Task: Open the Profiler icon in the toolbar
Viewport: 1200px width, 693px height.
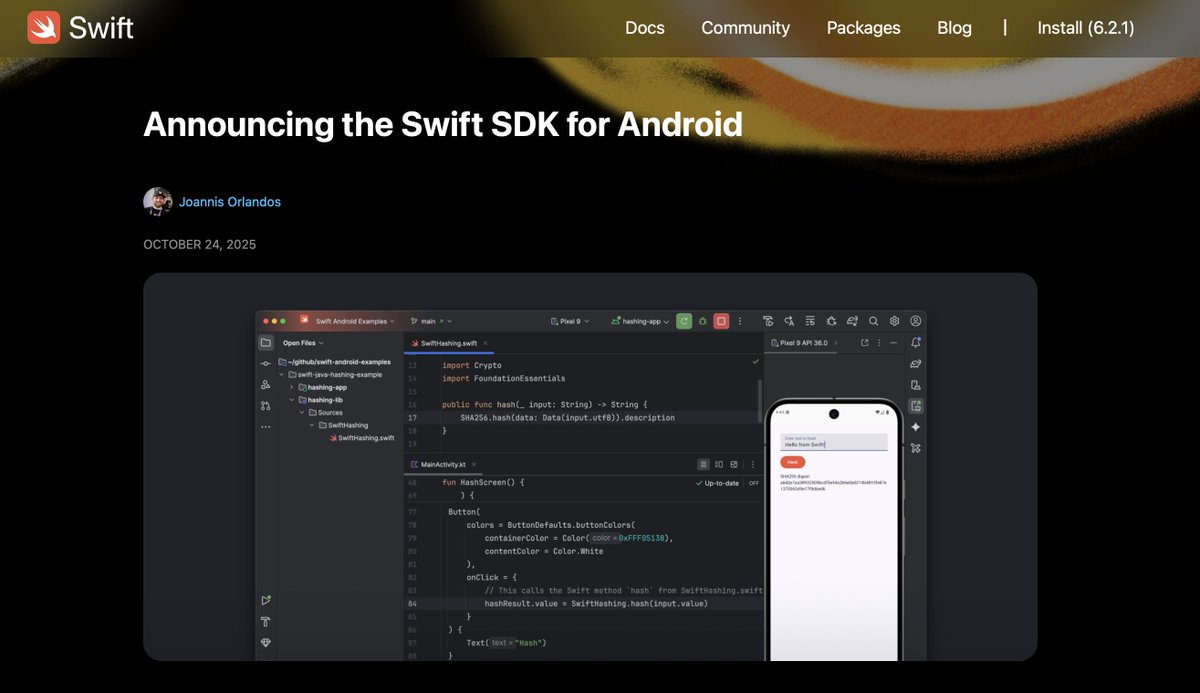Action: [x=768, y=321]
